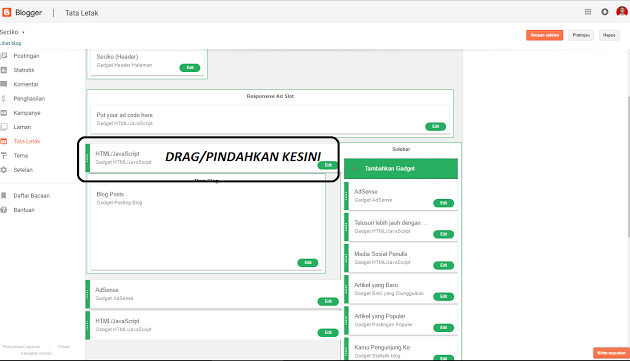This screenshot has width=630, height=361.
Task: Edit the bottom HTML/JavaScript gadget
Action: [x=328, y=332]
